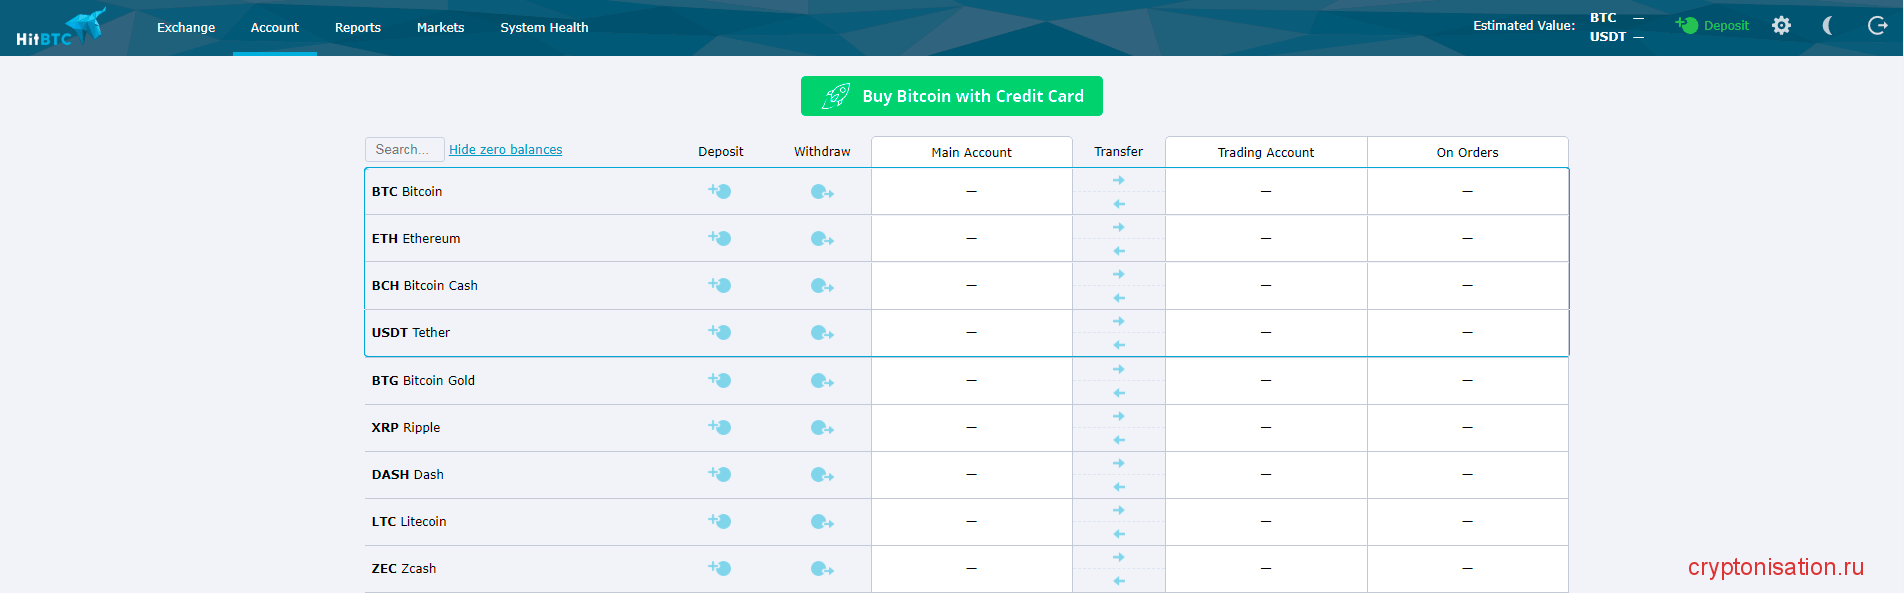Click the XRP Ripple deposit icon
This screenshot has height=593, width=1904.
click(x=720, y=427)
